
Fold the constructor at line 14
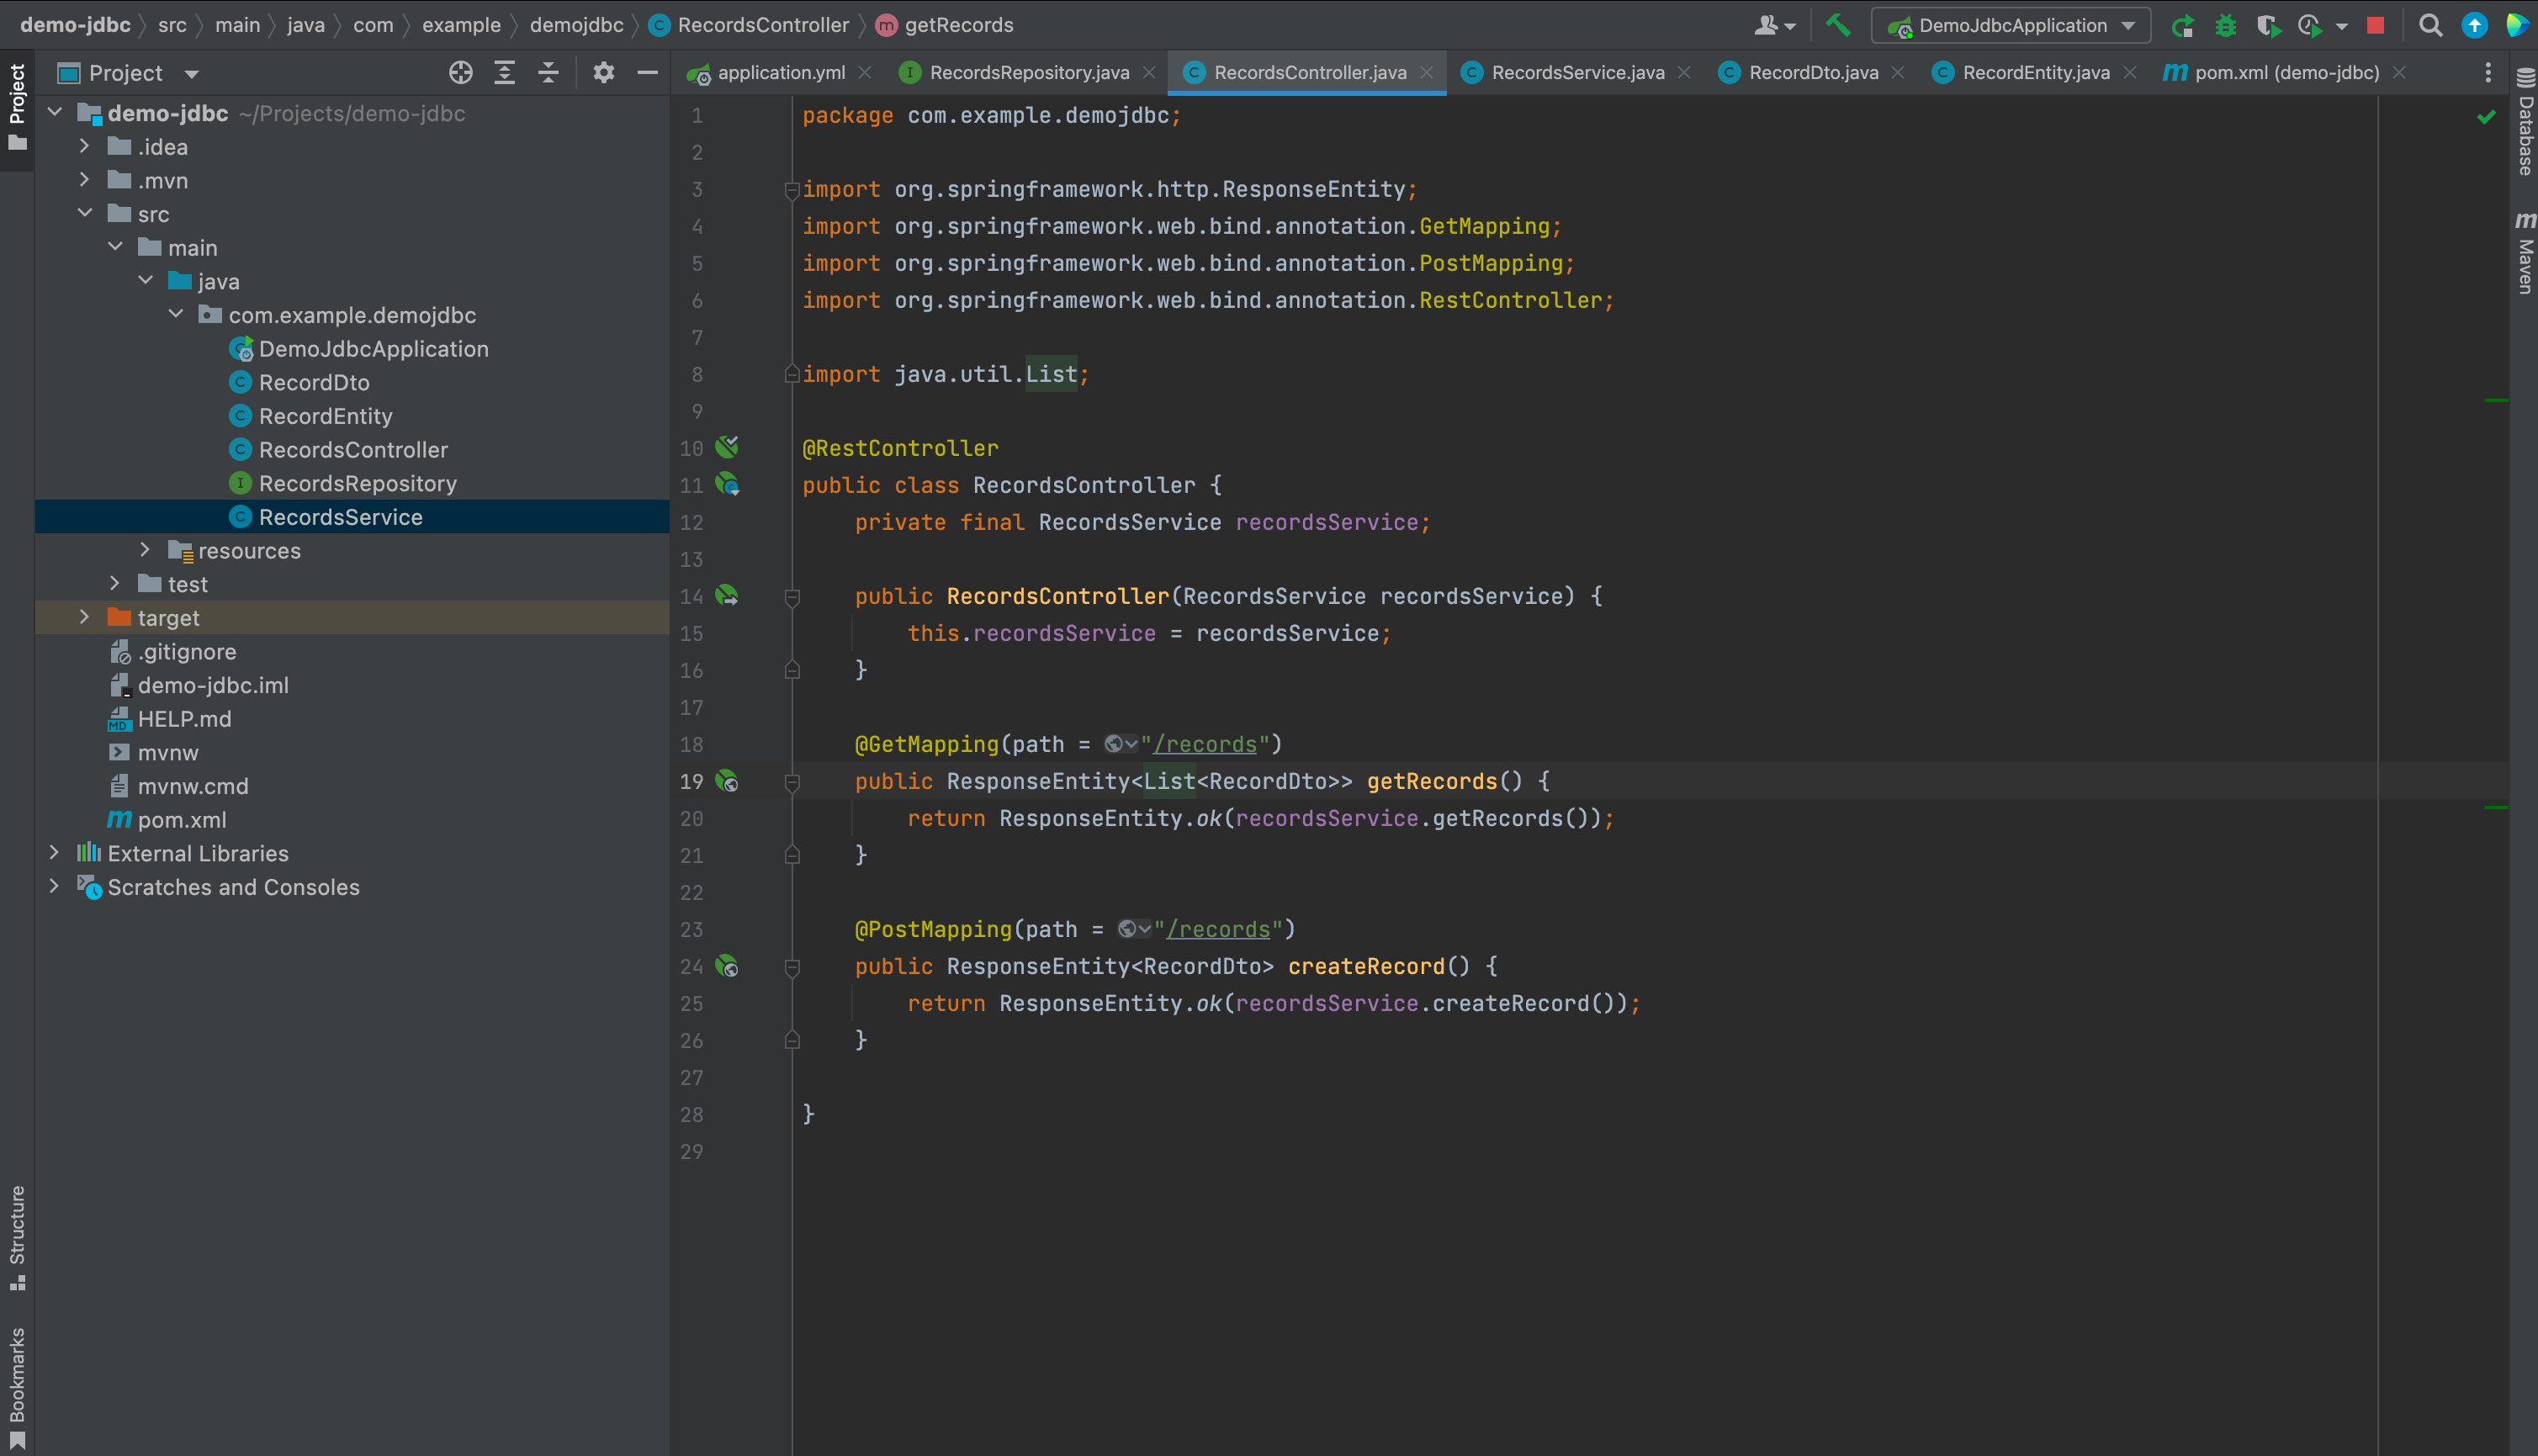[792, 597]
